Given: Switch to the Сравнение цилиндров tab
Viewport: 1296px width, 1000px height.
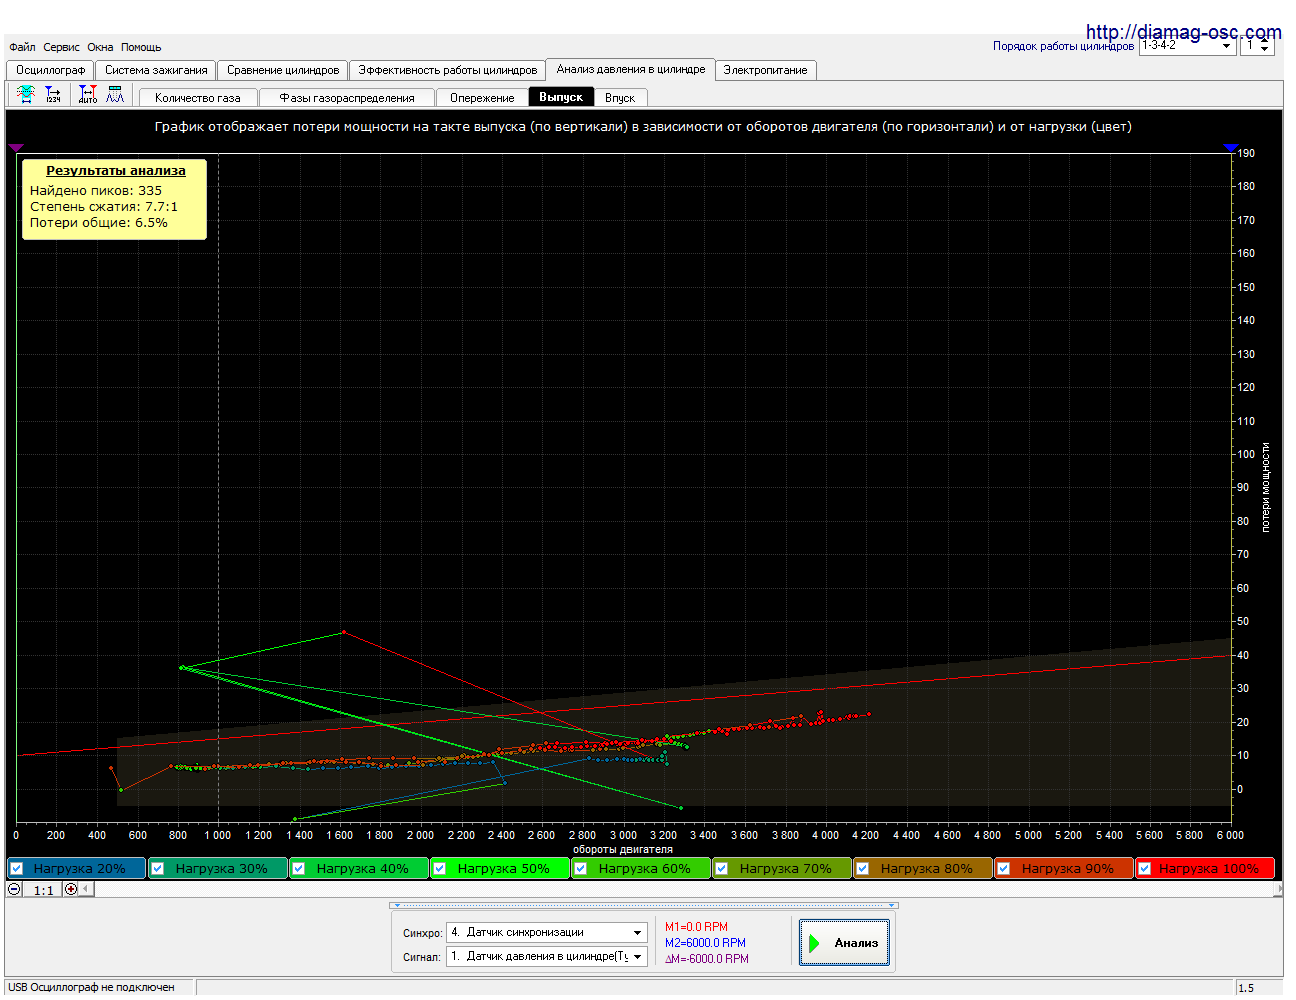Looking at the screenshot, I should point(283,70).
